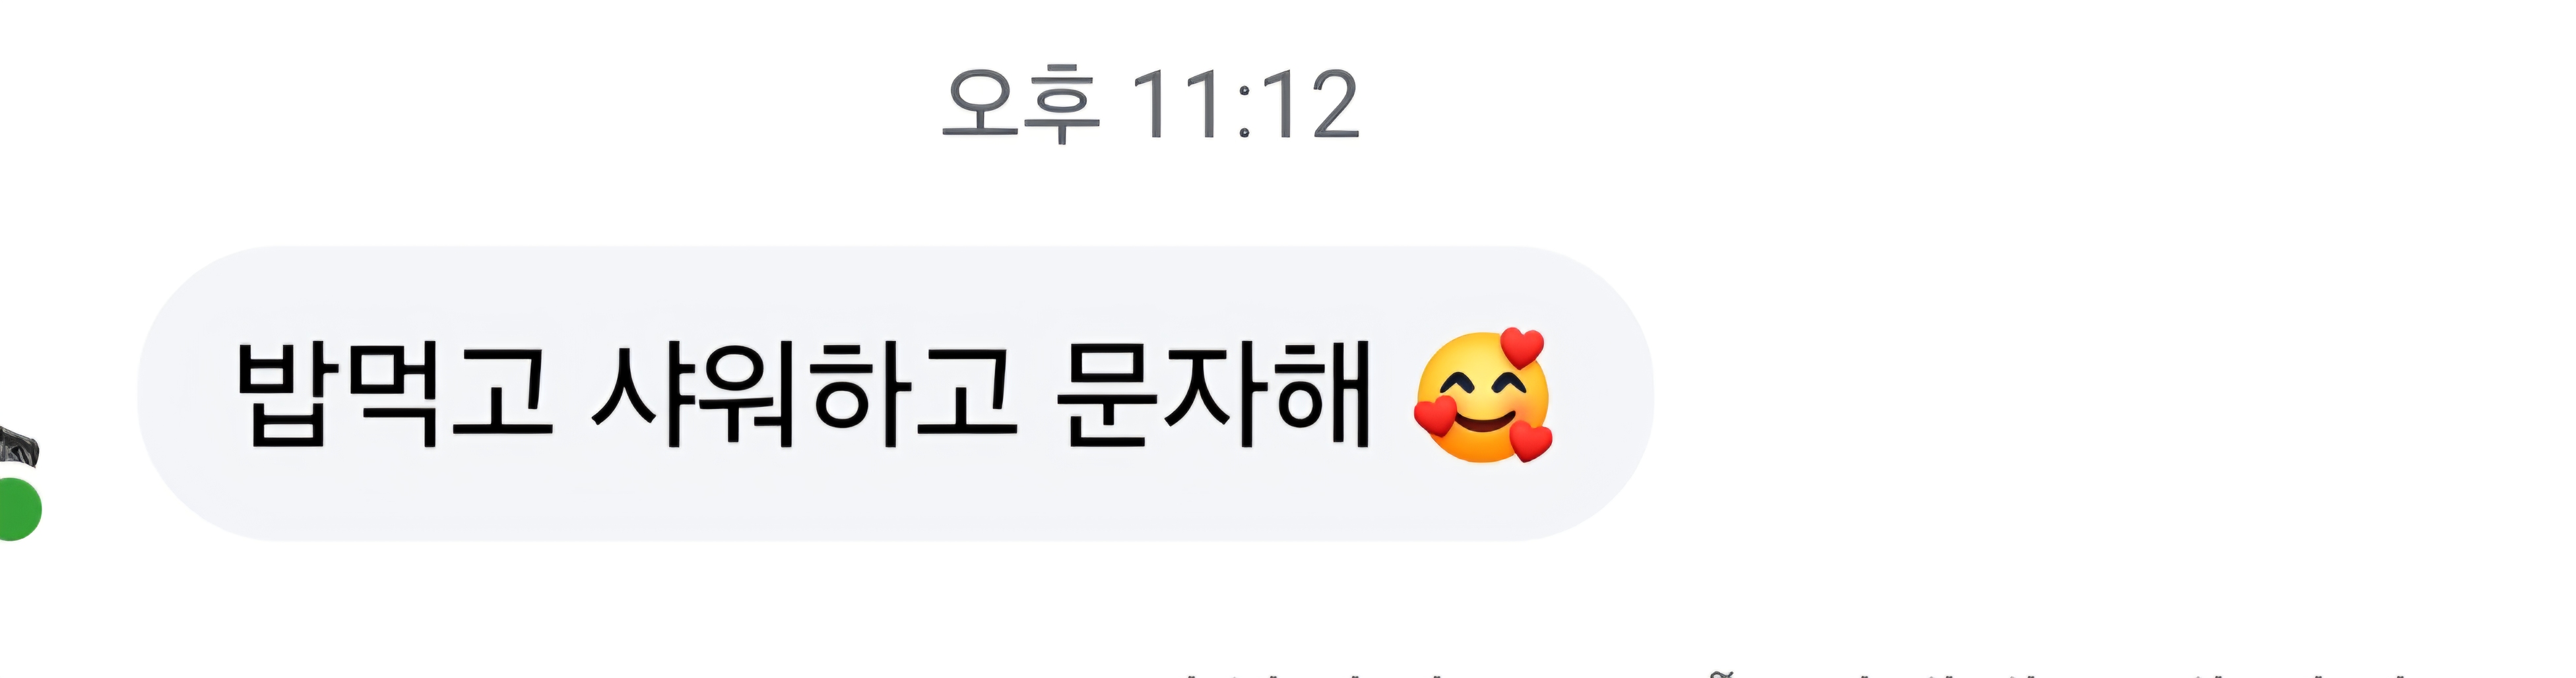2576x678 pixels.
Task: Click the red heart at emoji's lower left
Action: (1435, 415)
